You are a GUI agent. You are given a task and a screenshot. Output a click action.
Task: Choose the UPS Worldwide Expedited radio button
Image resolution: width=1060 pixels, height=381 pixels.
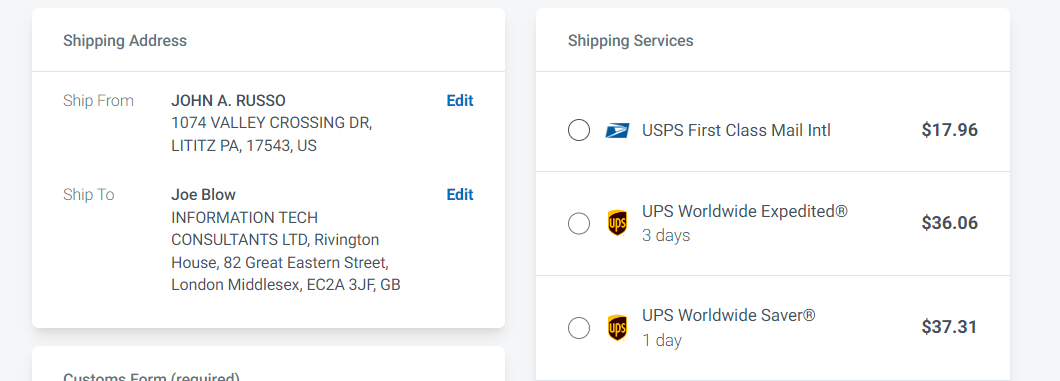[x=579, y=223]
